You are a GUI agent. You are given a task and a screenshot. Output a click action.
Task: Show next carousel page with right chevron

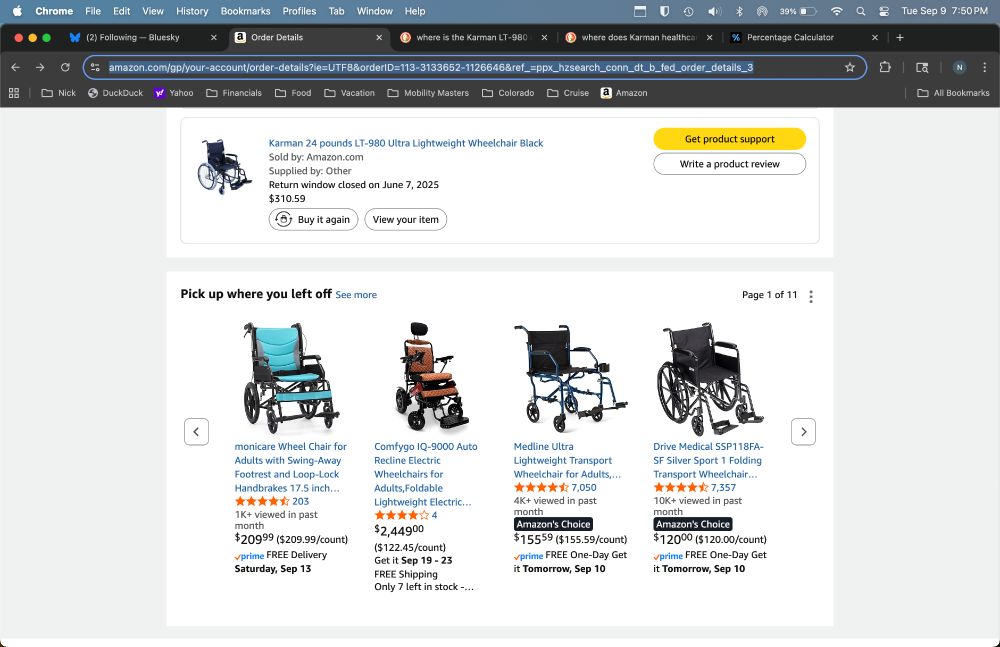804,432
